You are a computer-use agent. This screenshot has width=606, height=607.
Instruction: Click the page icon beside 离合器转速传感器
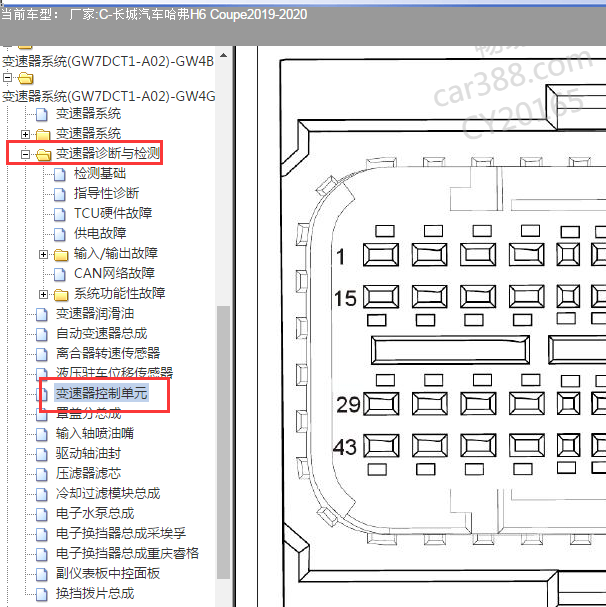41,354
